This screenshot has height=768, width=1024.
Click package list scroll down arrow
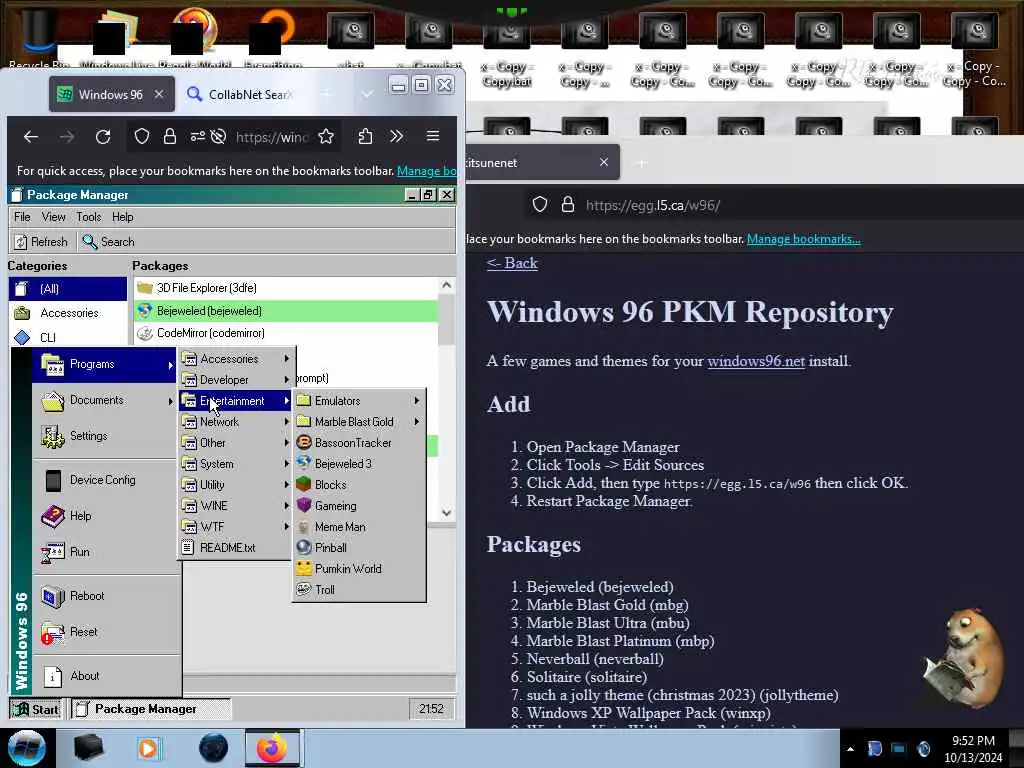point(447,513)
